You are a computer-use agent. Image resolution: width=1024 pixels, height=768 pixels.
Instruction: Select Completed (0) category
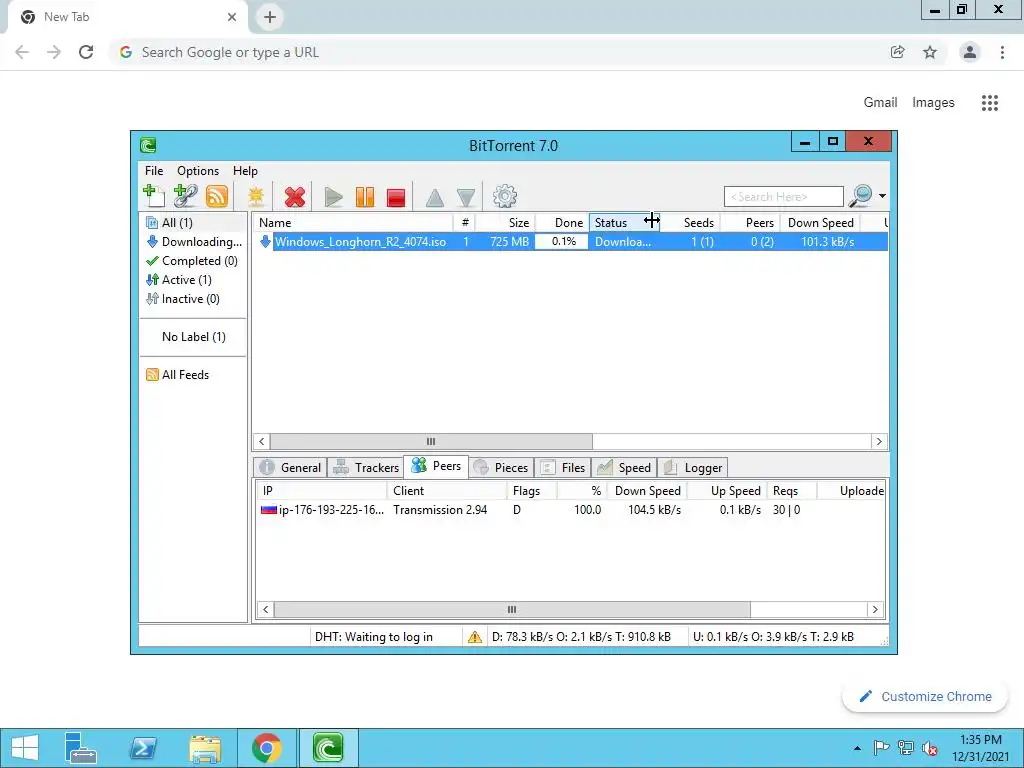[193, 261]
